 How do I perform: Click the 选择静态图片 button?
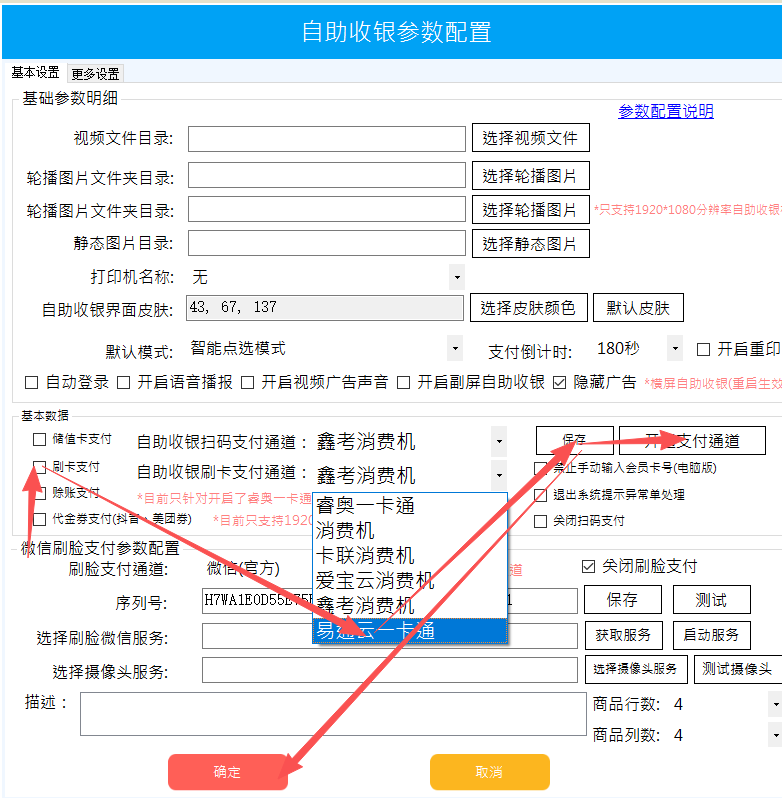[530, 243]
